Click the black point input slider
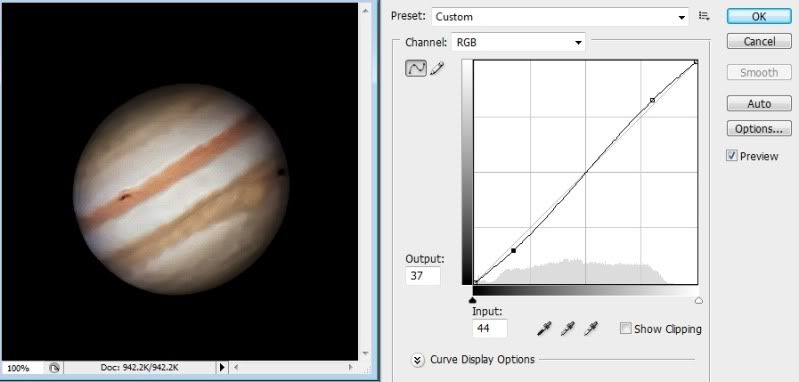Image resolution: width=799 pixels, height=382 pixels. click(x=473, y=301)
